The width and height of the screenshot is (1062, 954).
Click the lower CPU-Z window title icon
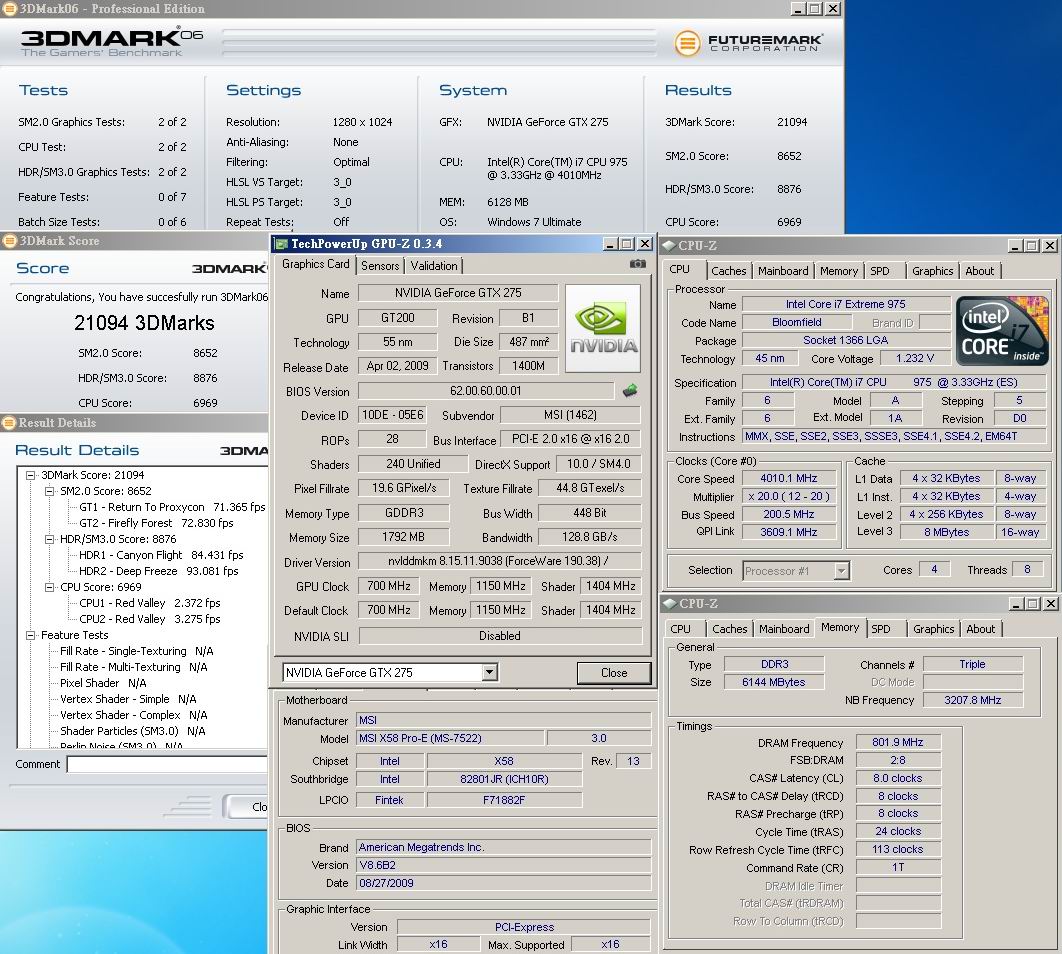click(670, 603)
